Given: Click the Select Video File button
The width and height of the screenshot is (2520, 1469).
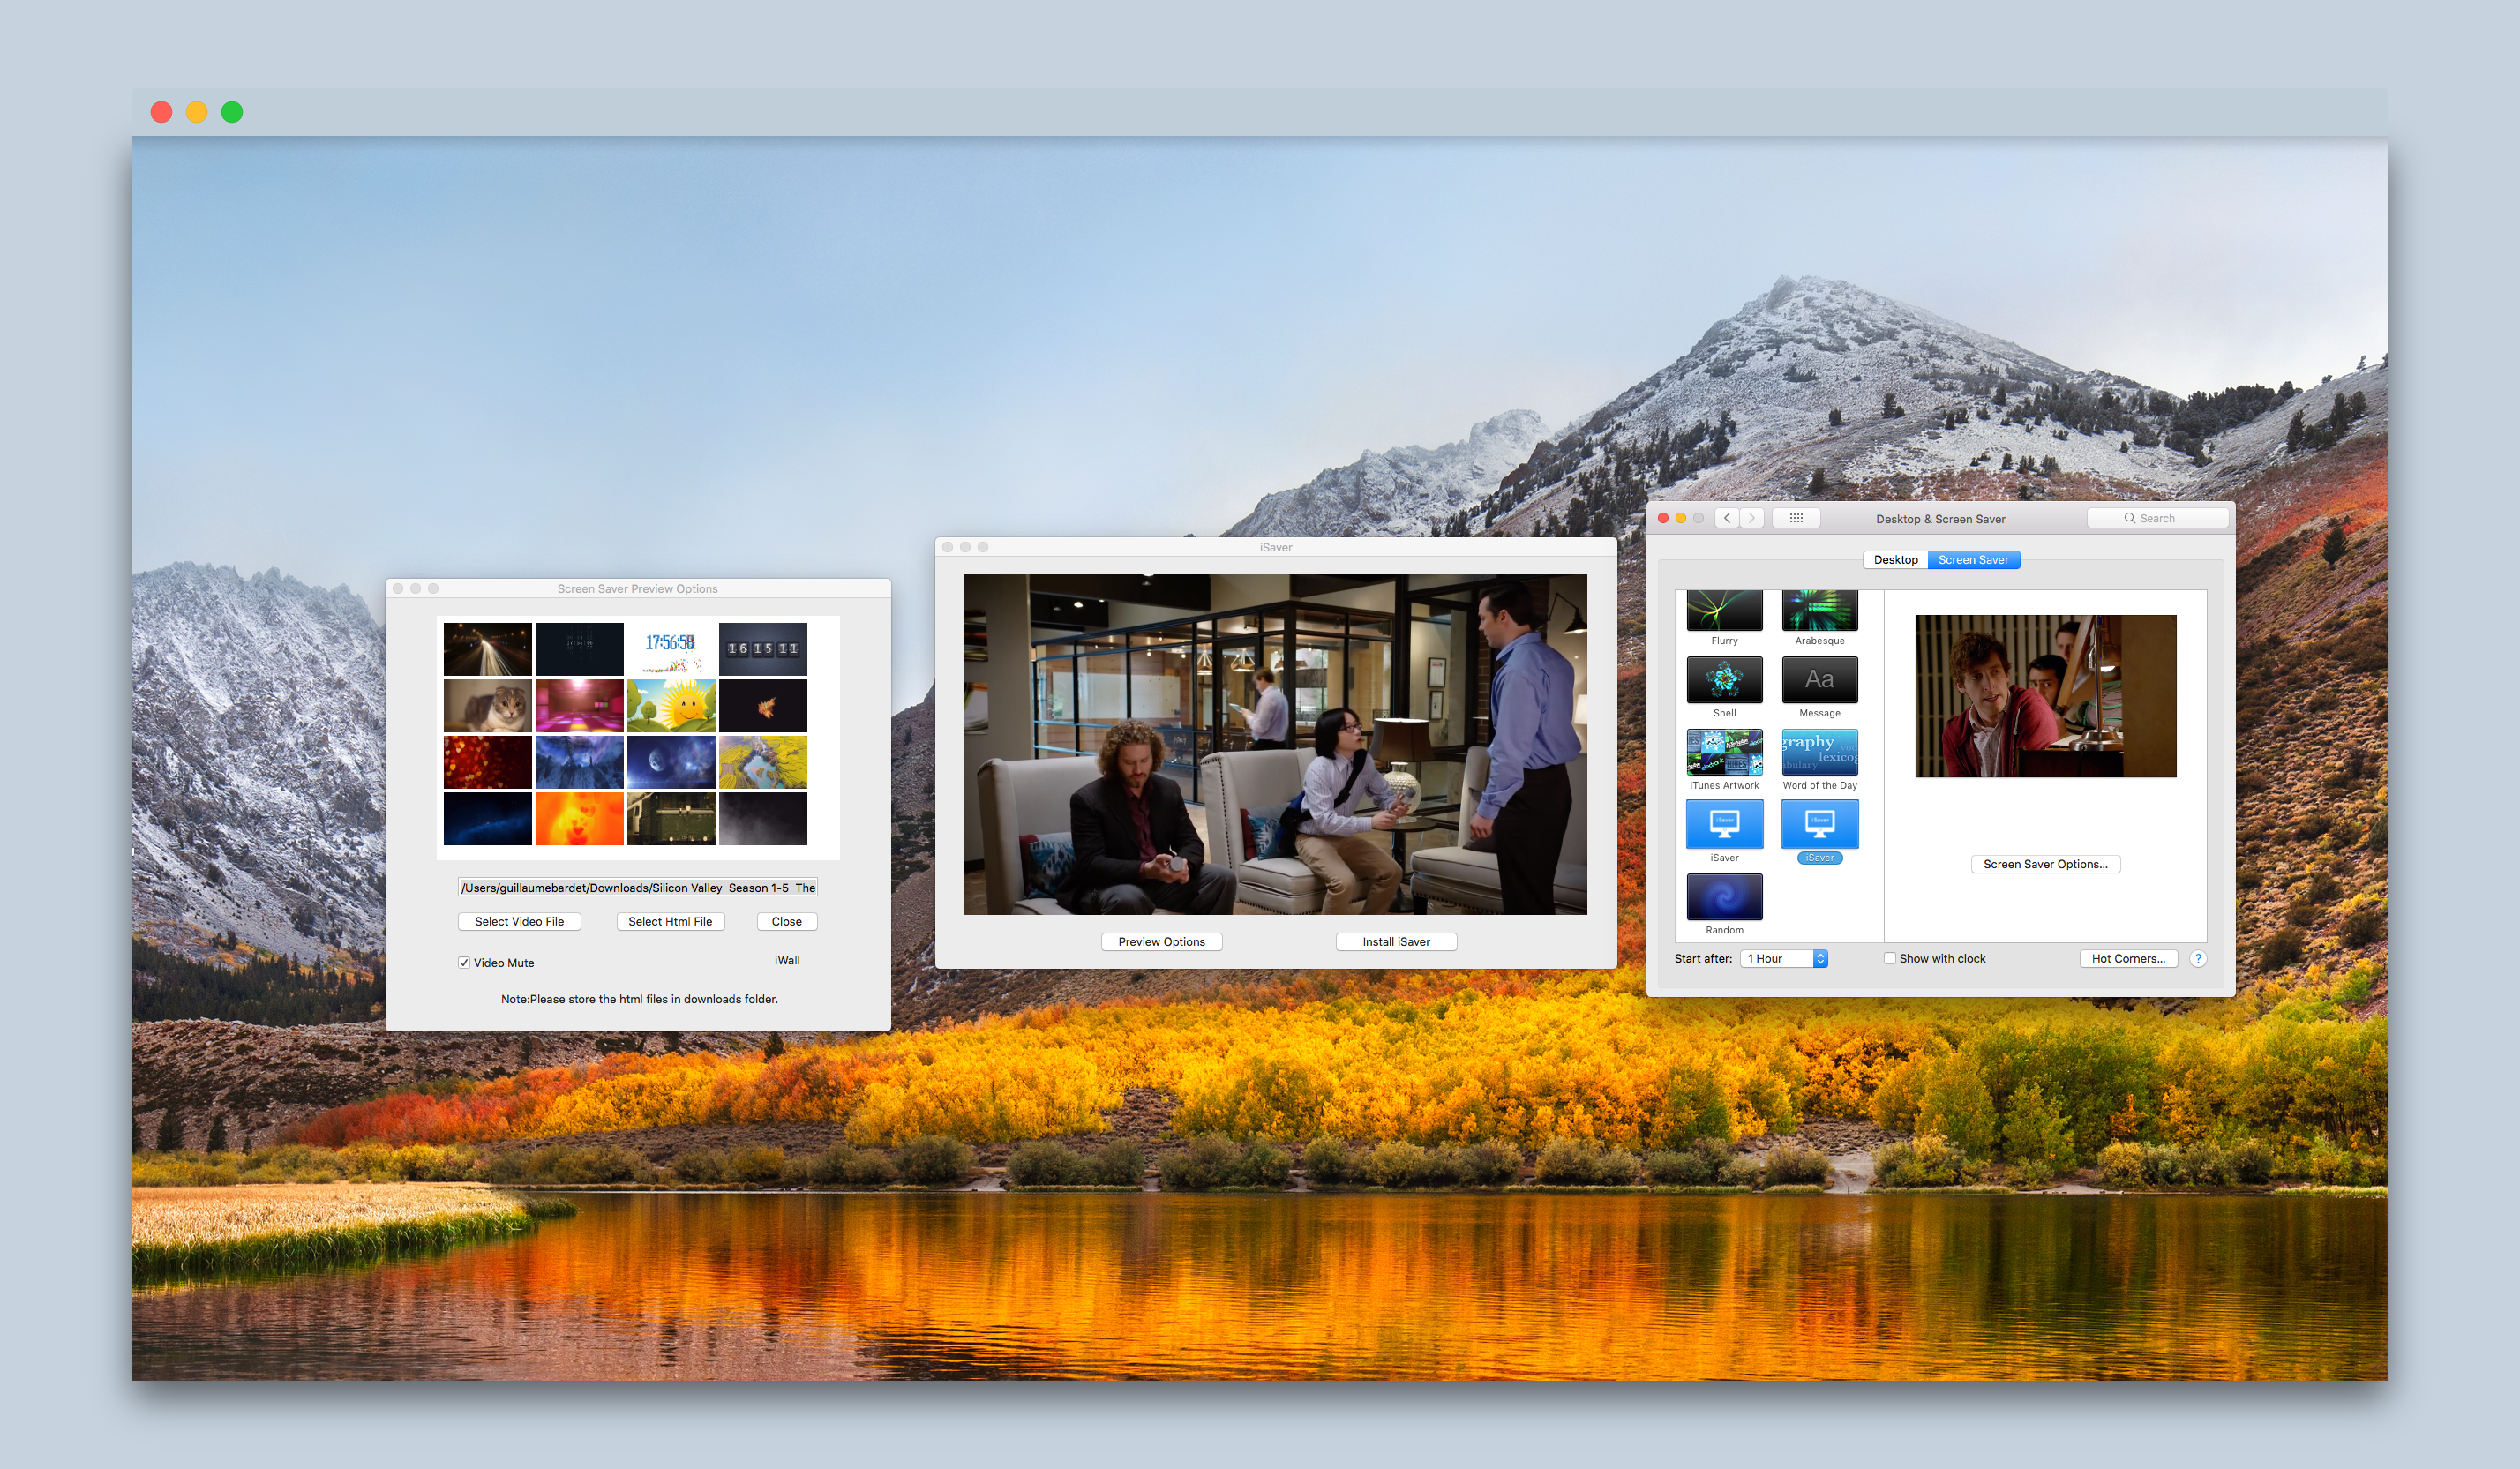Looking at the screenshot, I should click(519, 922).
